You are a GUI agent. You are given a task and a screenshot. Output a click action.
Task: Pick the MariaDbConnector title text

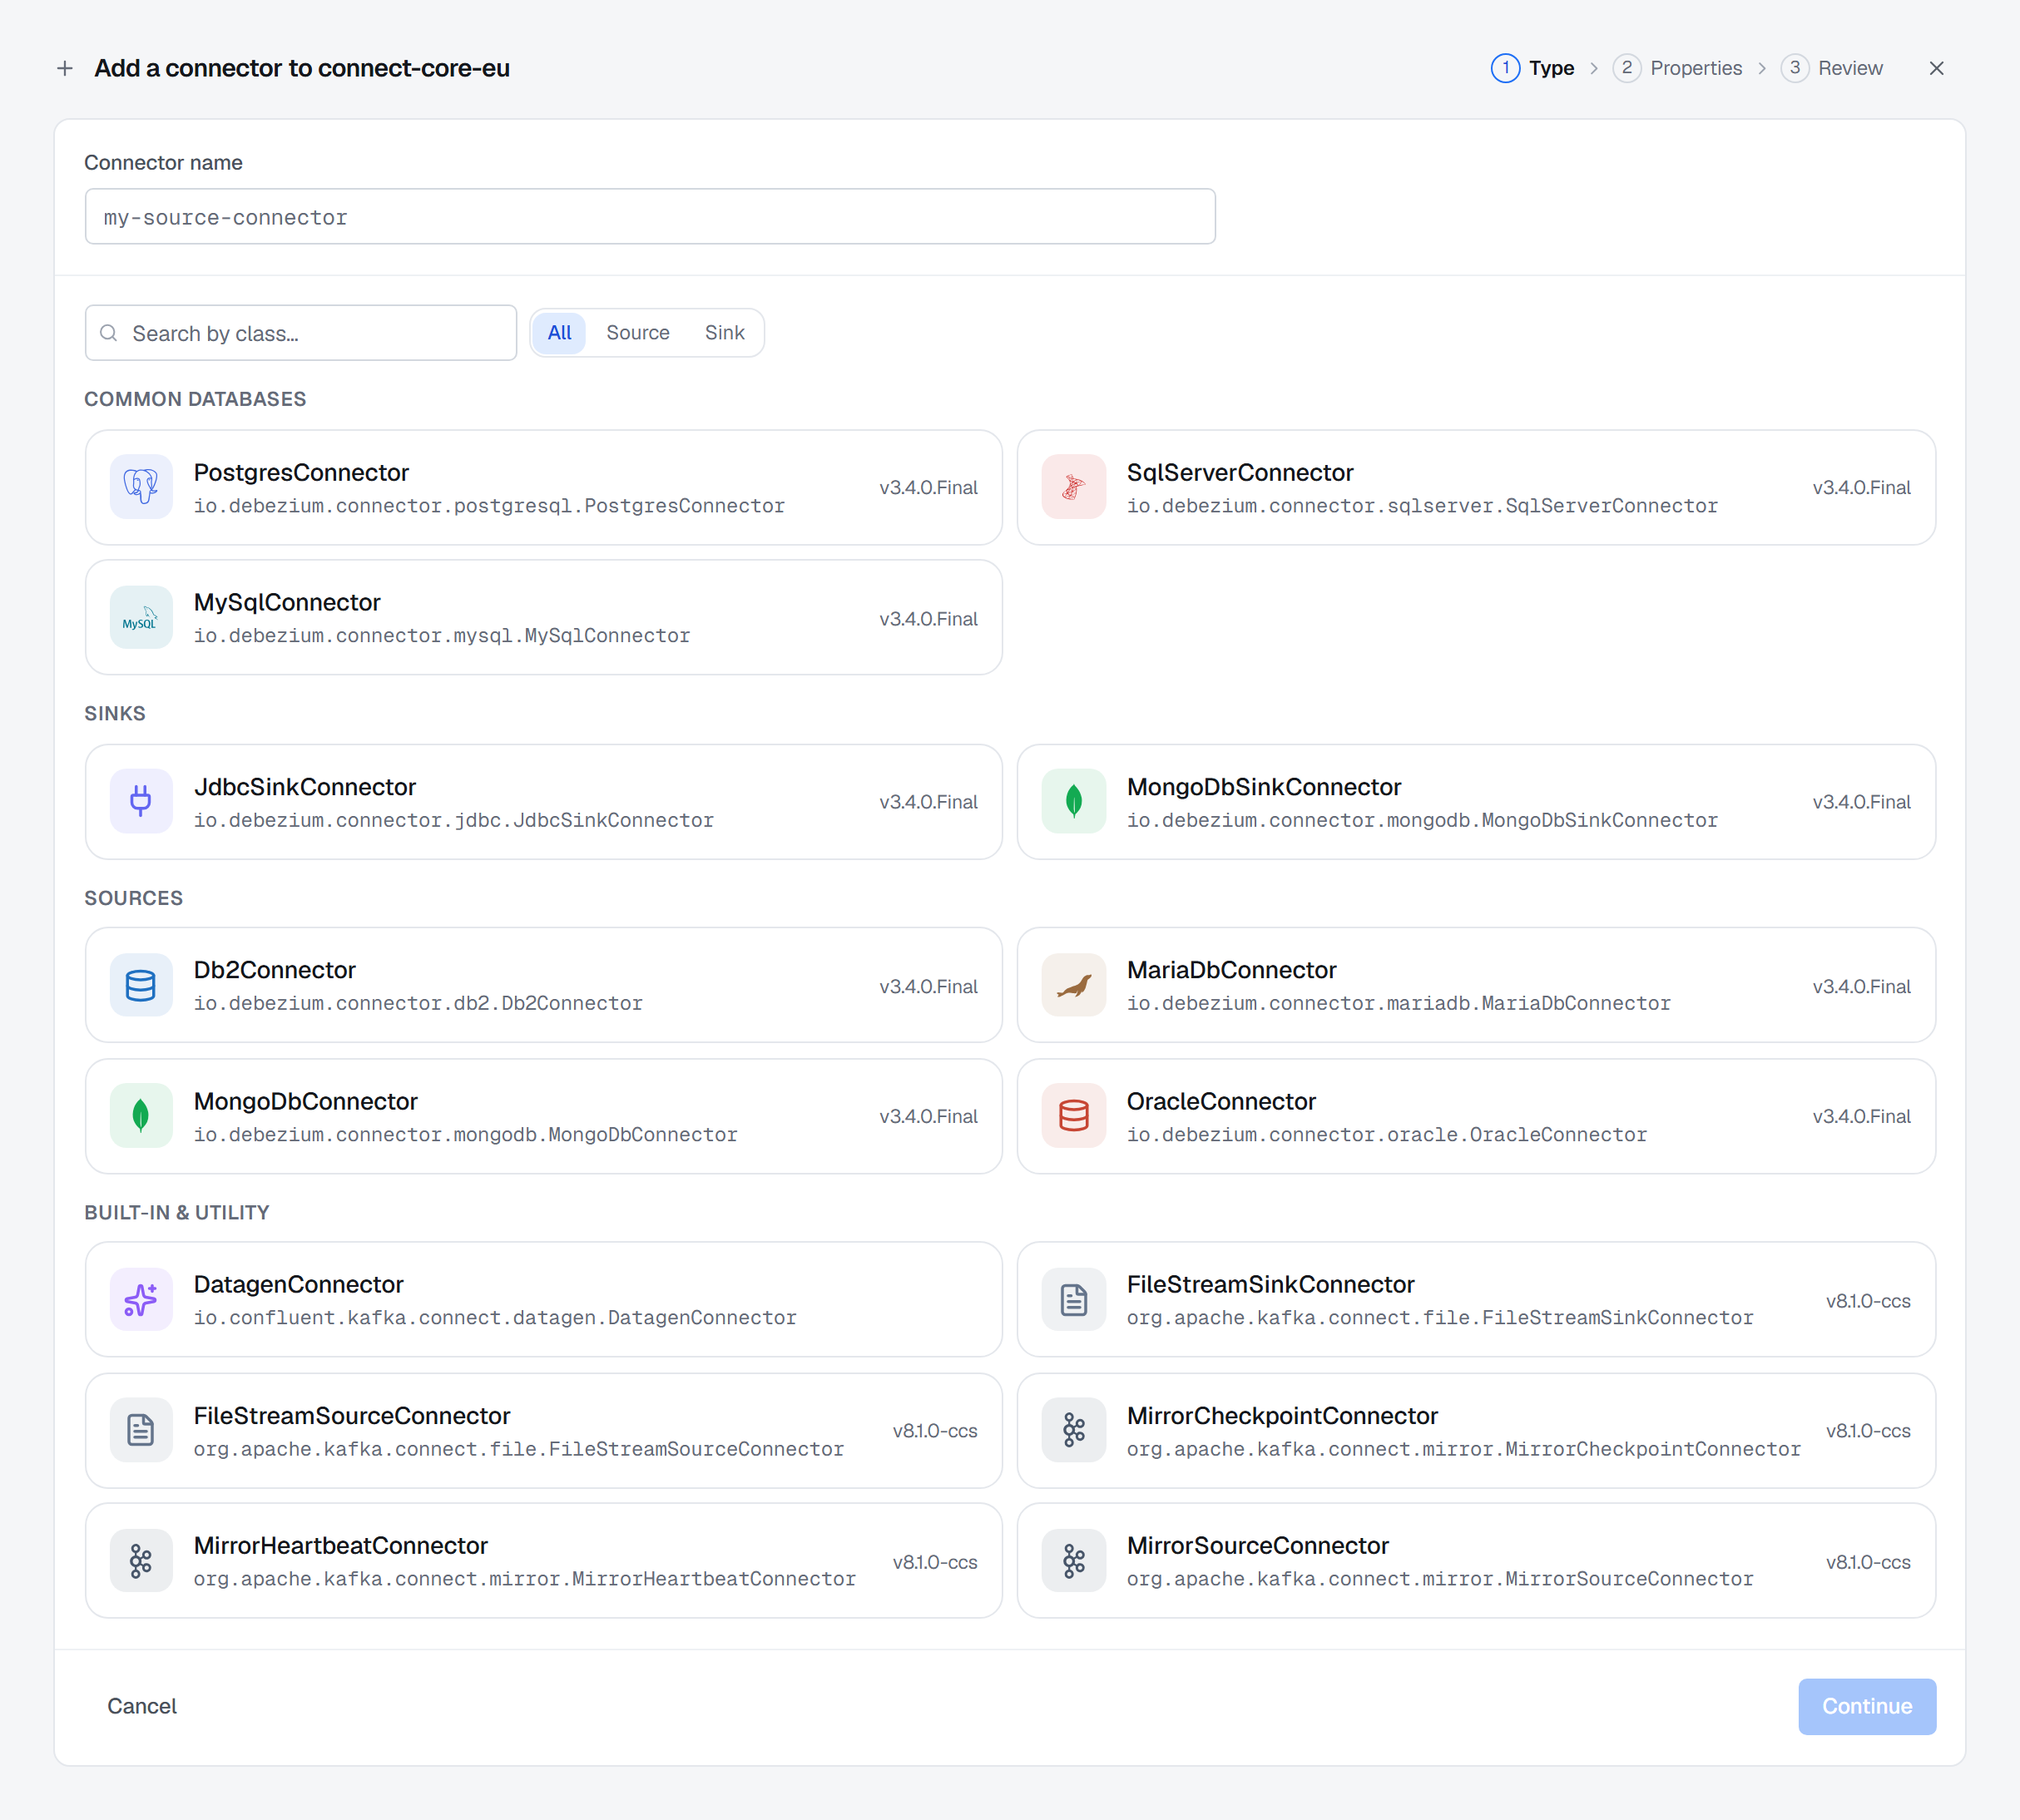click(x=1231, y=970)
